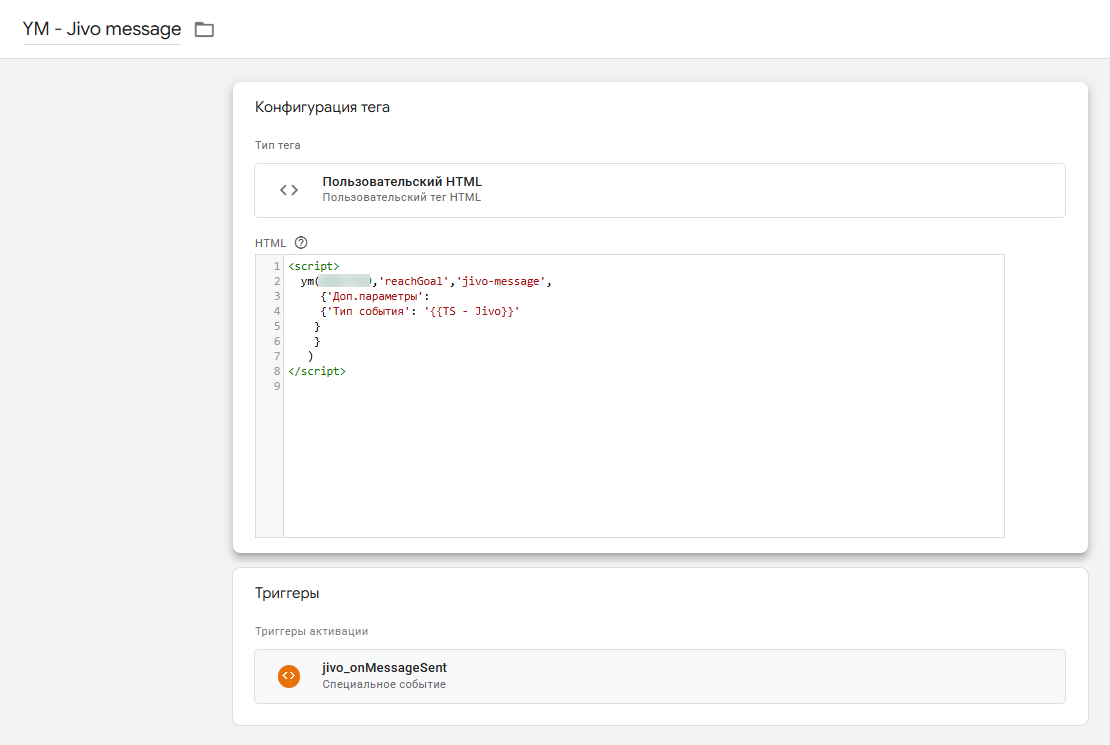
Task: Click the Конфигурация тега section heading
Action: coord(322,107)
